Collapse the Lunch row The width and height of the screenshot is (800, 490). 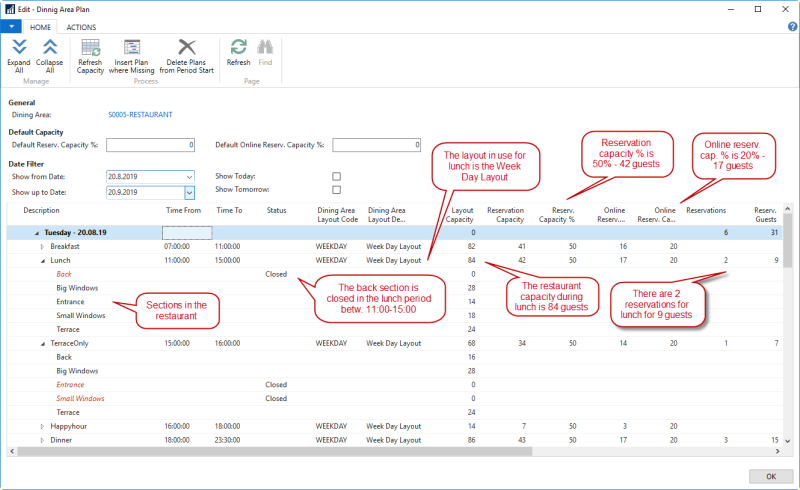[x=42, y=260]
